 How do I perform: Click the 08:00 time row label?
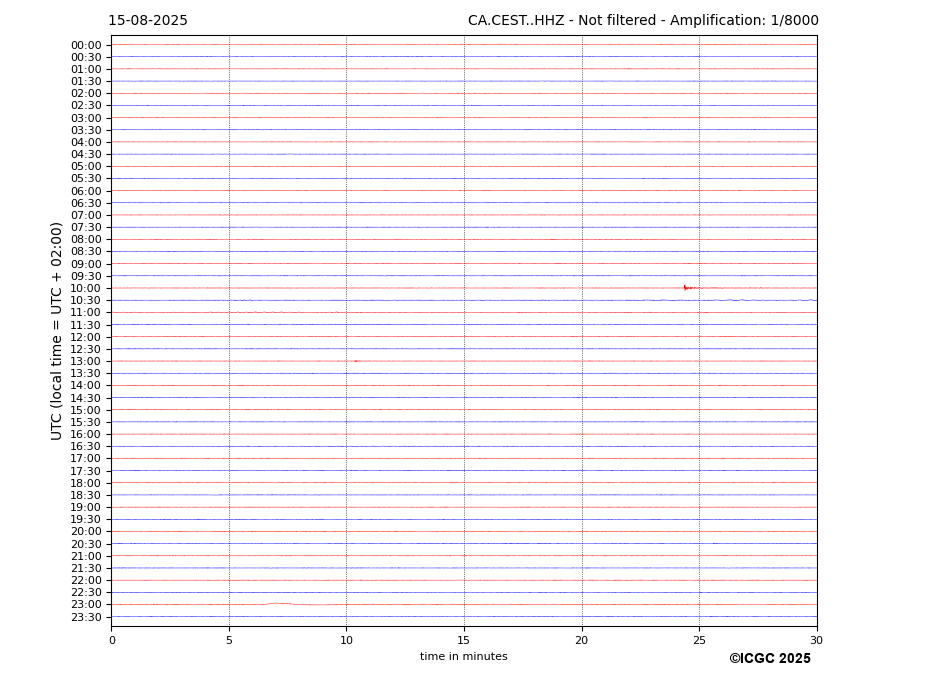[86, 239]
